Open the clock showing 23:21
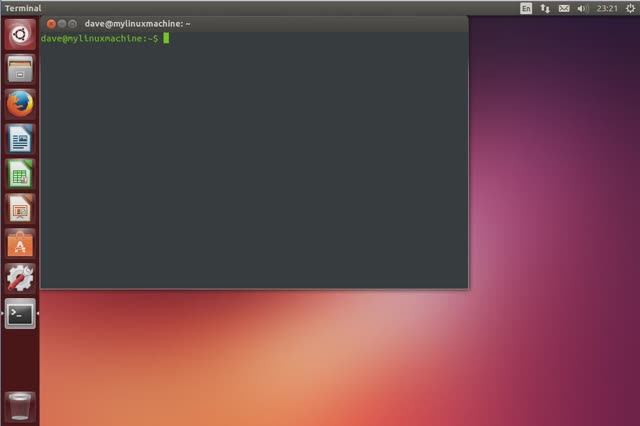This screenshot has width=640, height=426. 607,8
